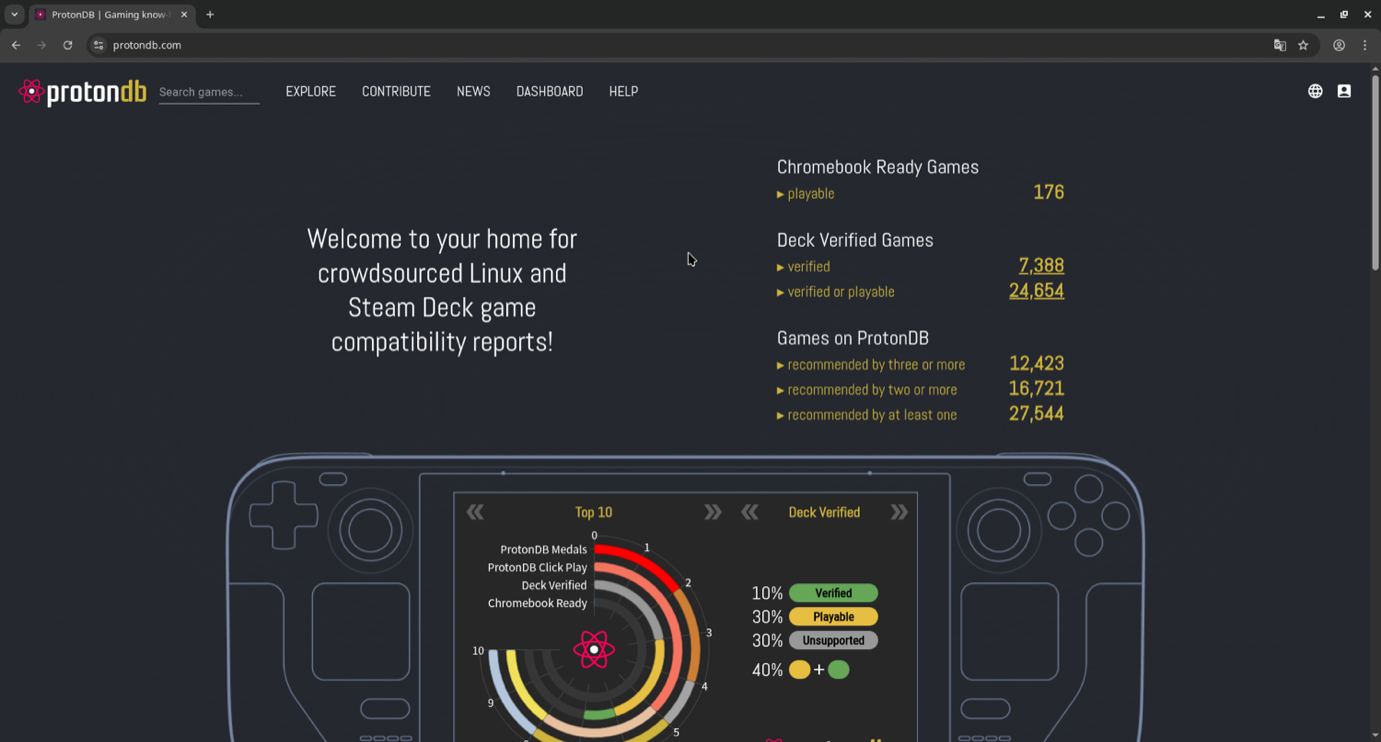
Task: Open a new browser tab
Action: pos(210,15)
